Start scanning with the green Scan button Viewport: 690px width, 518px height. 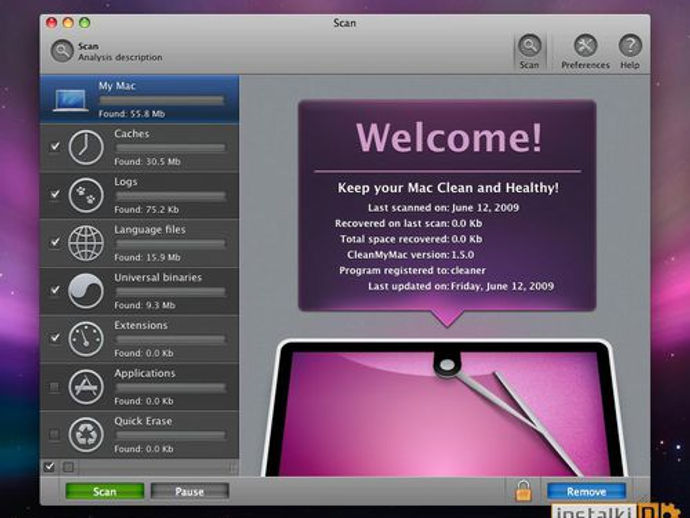point(105,491)
